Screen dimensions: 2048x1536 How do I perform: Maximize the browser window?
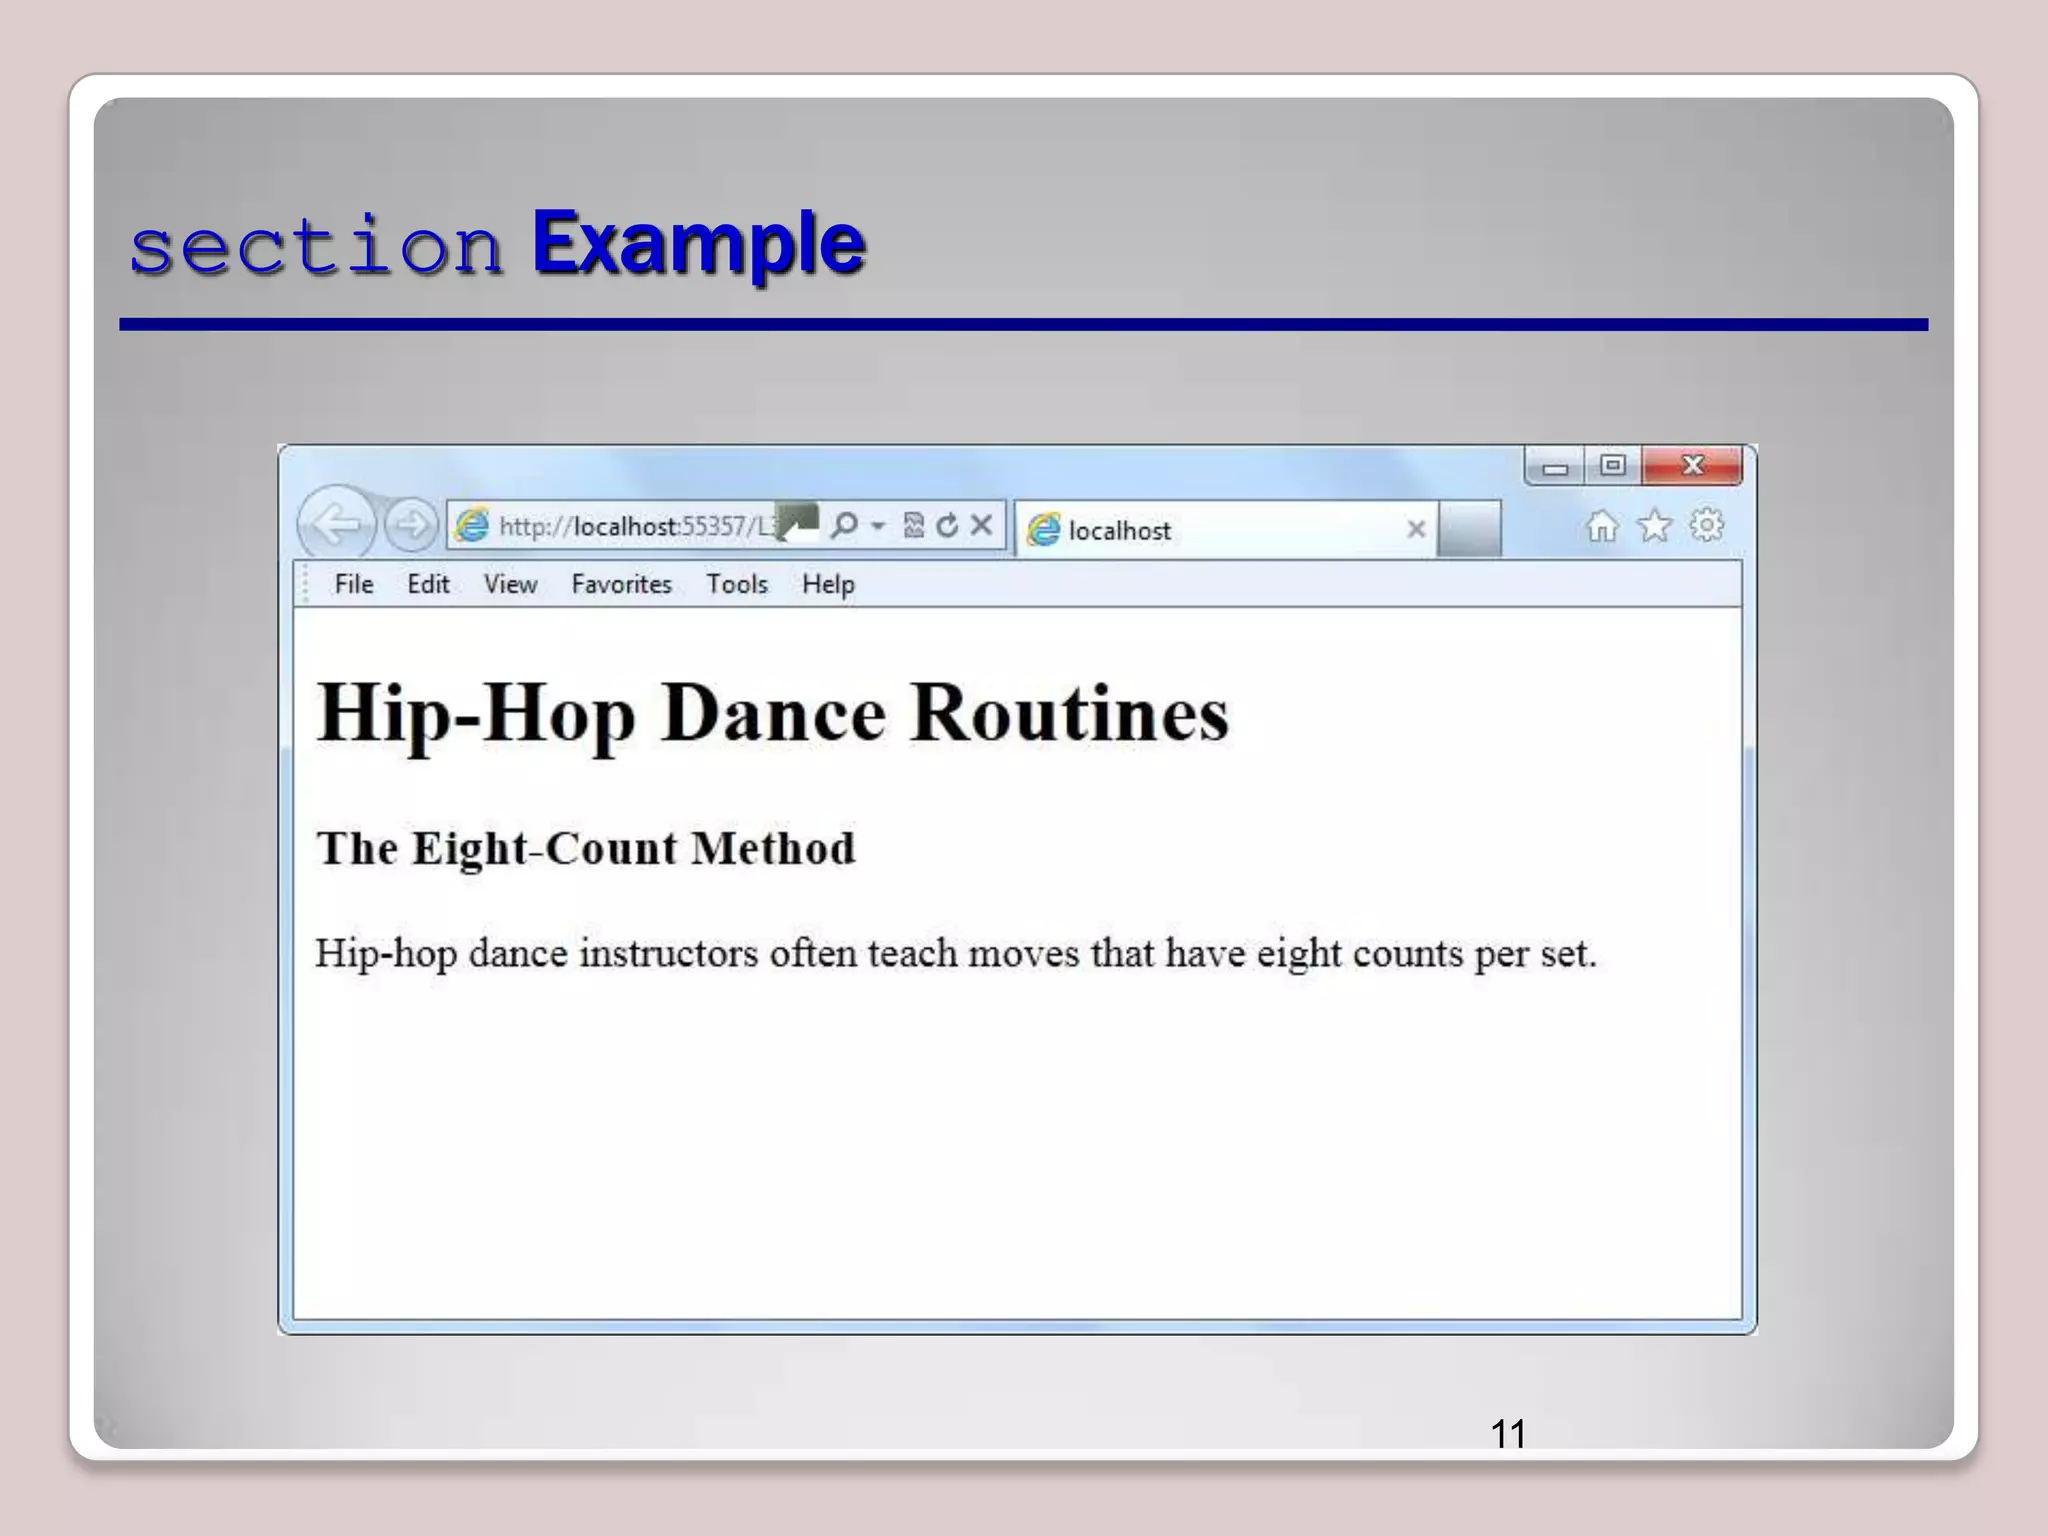click(x=1612, y=466)
